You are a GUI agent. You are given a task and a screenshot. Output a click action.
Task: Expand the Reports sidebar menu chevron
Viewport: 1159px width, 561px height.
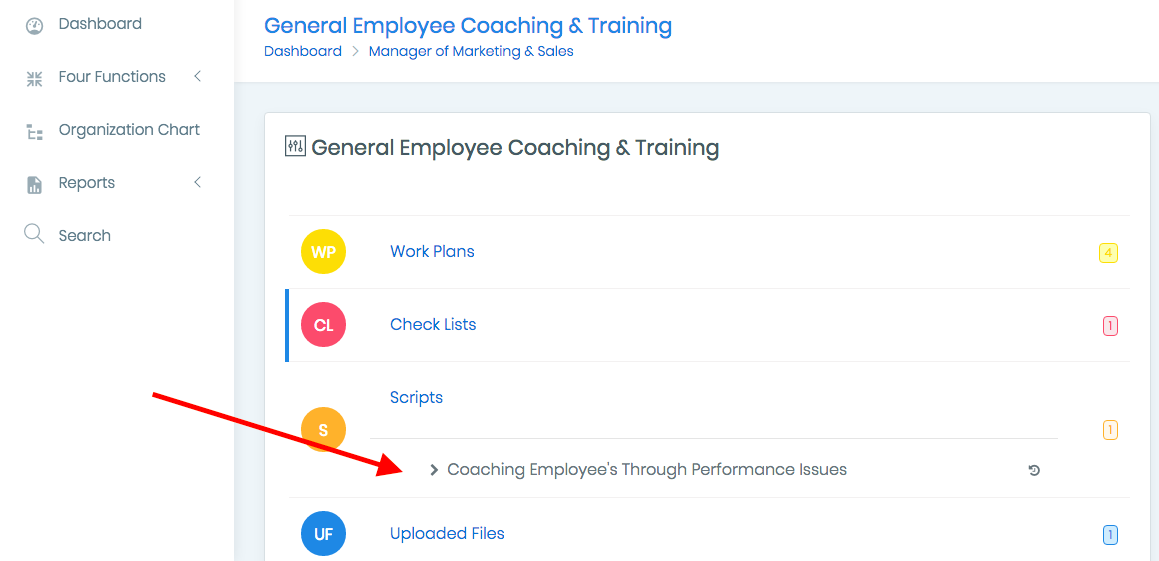(x=197, y=182)
